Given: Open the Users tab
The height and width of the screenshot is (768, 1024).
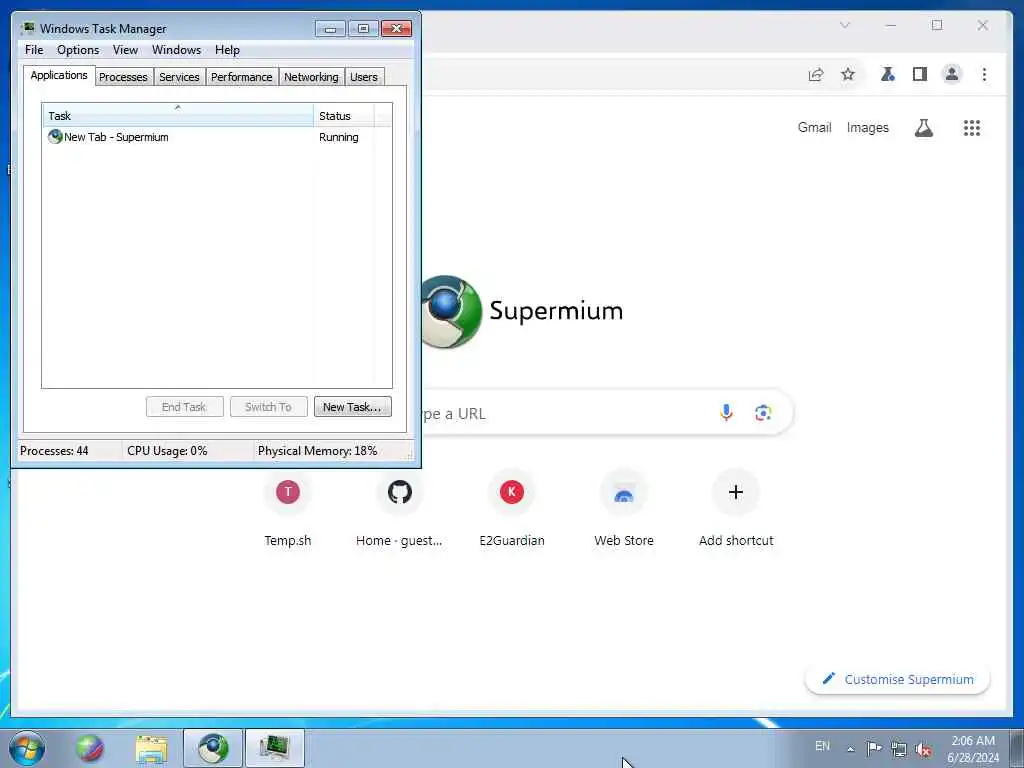Looking at the screenshot, I should point(364,77).
